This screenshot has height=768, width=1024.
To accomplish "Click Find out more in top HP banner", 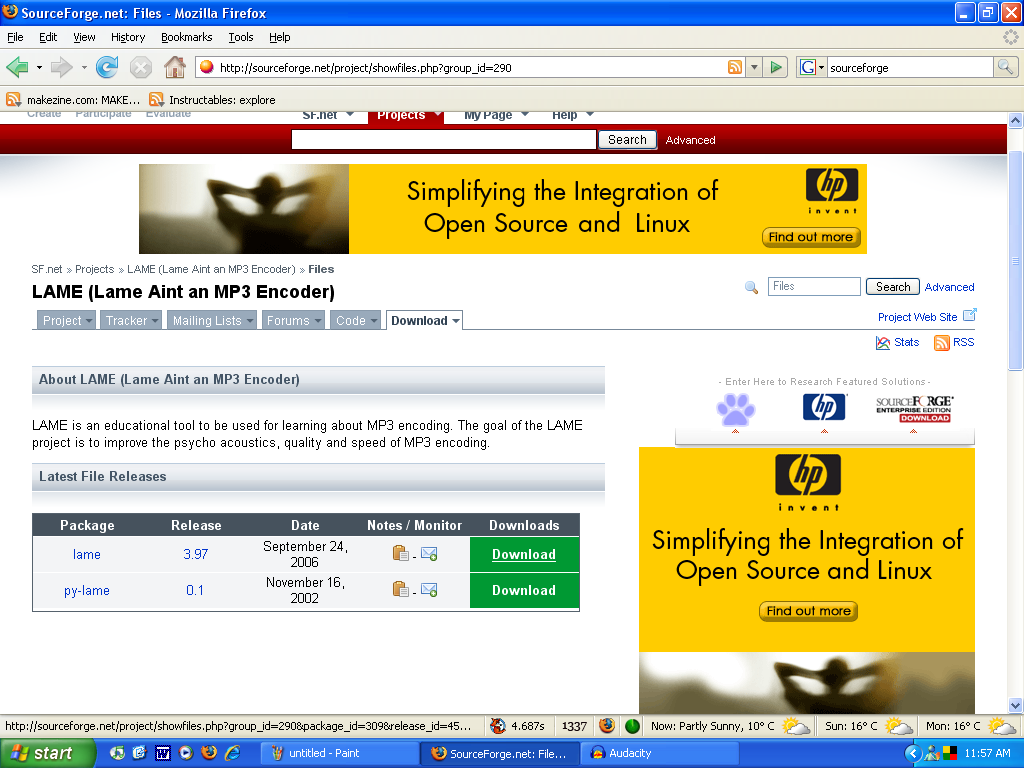I will [x=810, y=236].
